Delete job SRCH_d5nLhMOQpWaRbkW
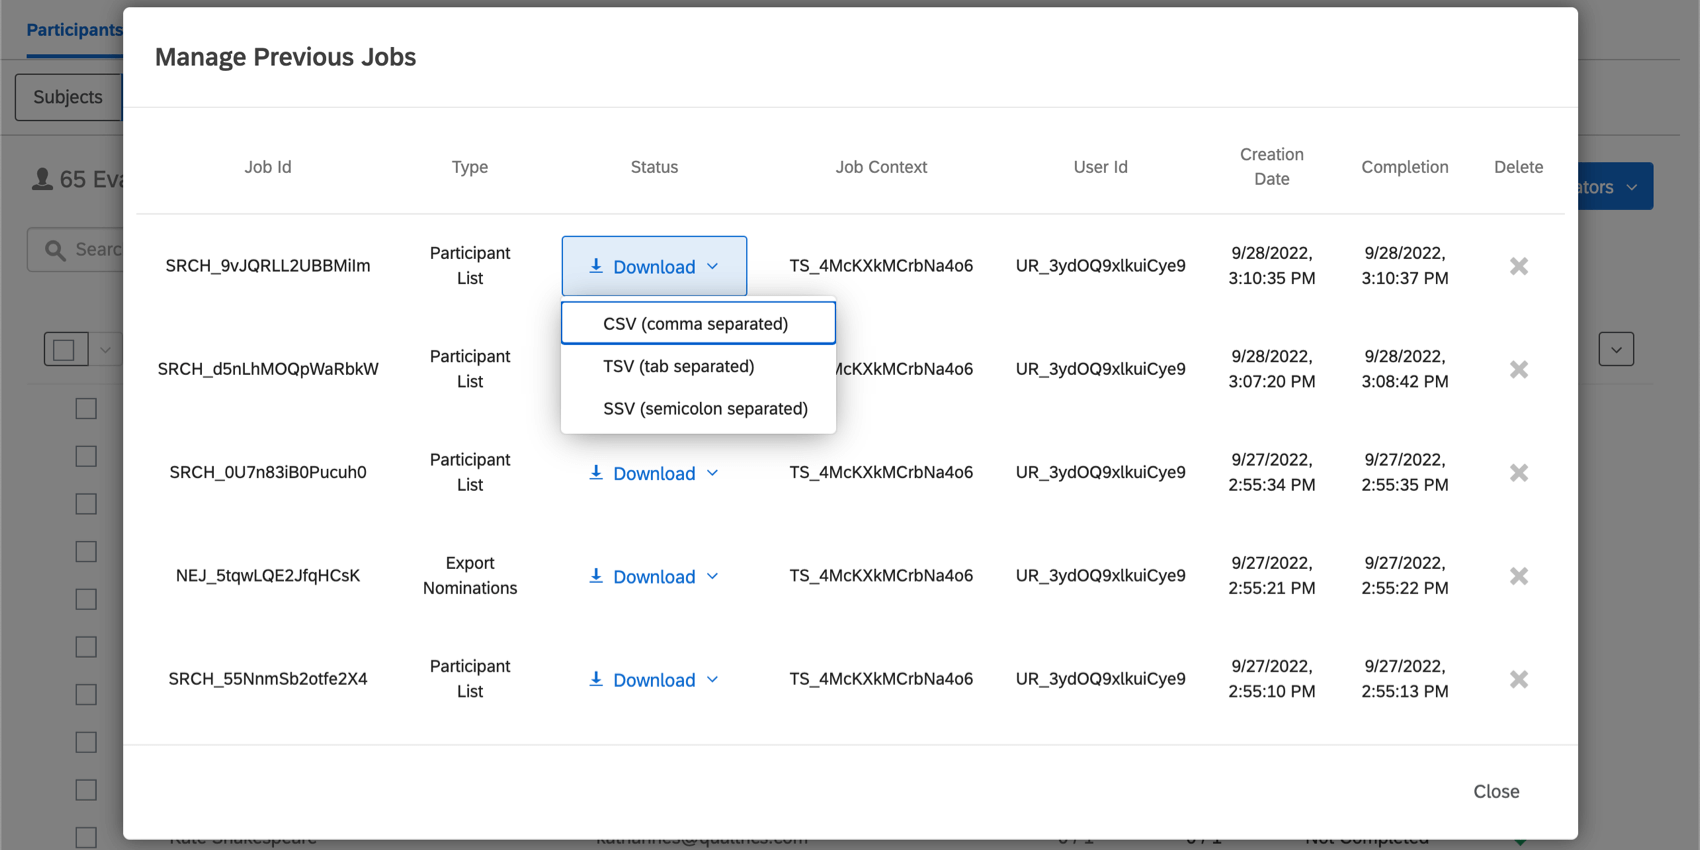Viewport: 1700px width, 850px height. click(x=1518, y=369)
